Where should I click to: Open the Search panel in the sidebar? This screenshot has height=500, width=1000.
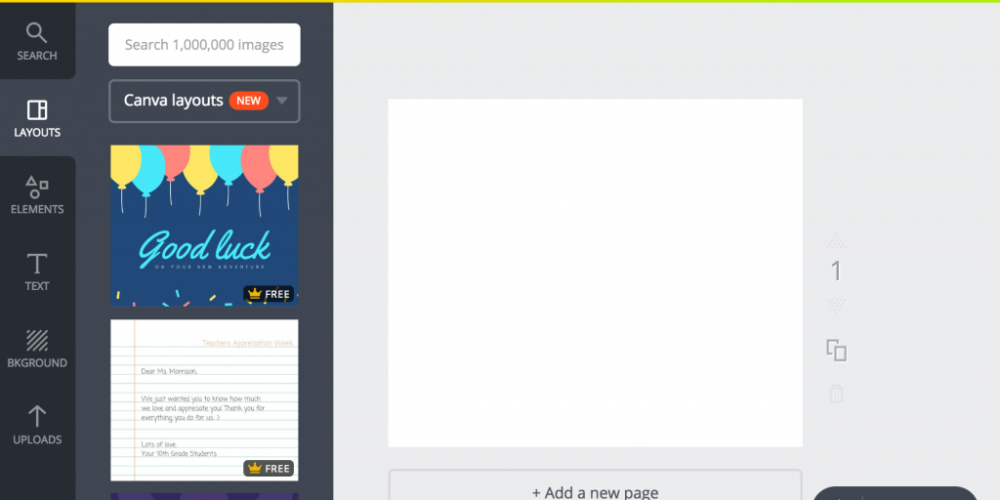(37, 41)
